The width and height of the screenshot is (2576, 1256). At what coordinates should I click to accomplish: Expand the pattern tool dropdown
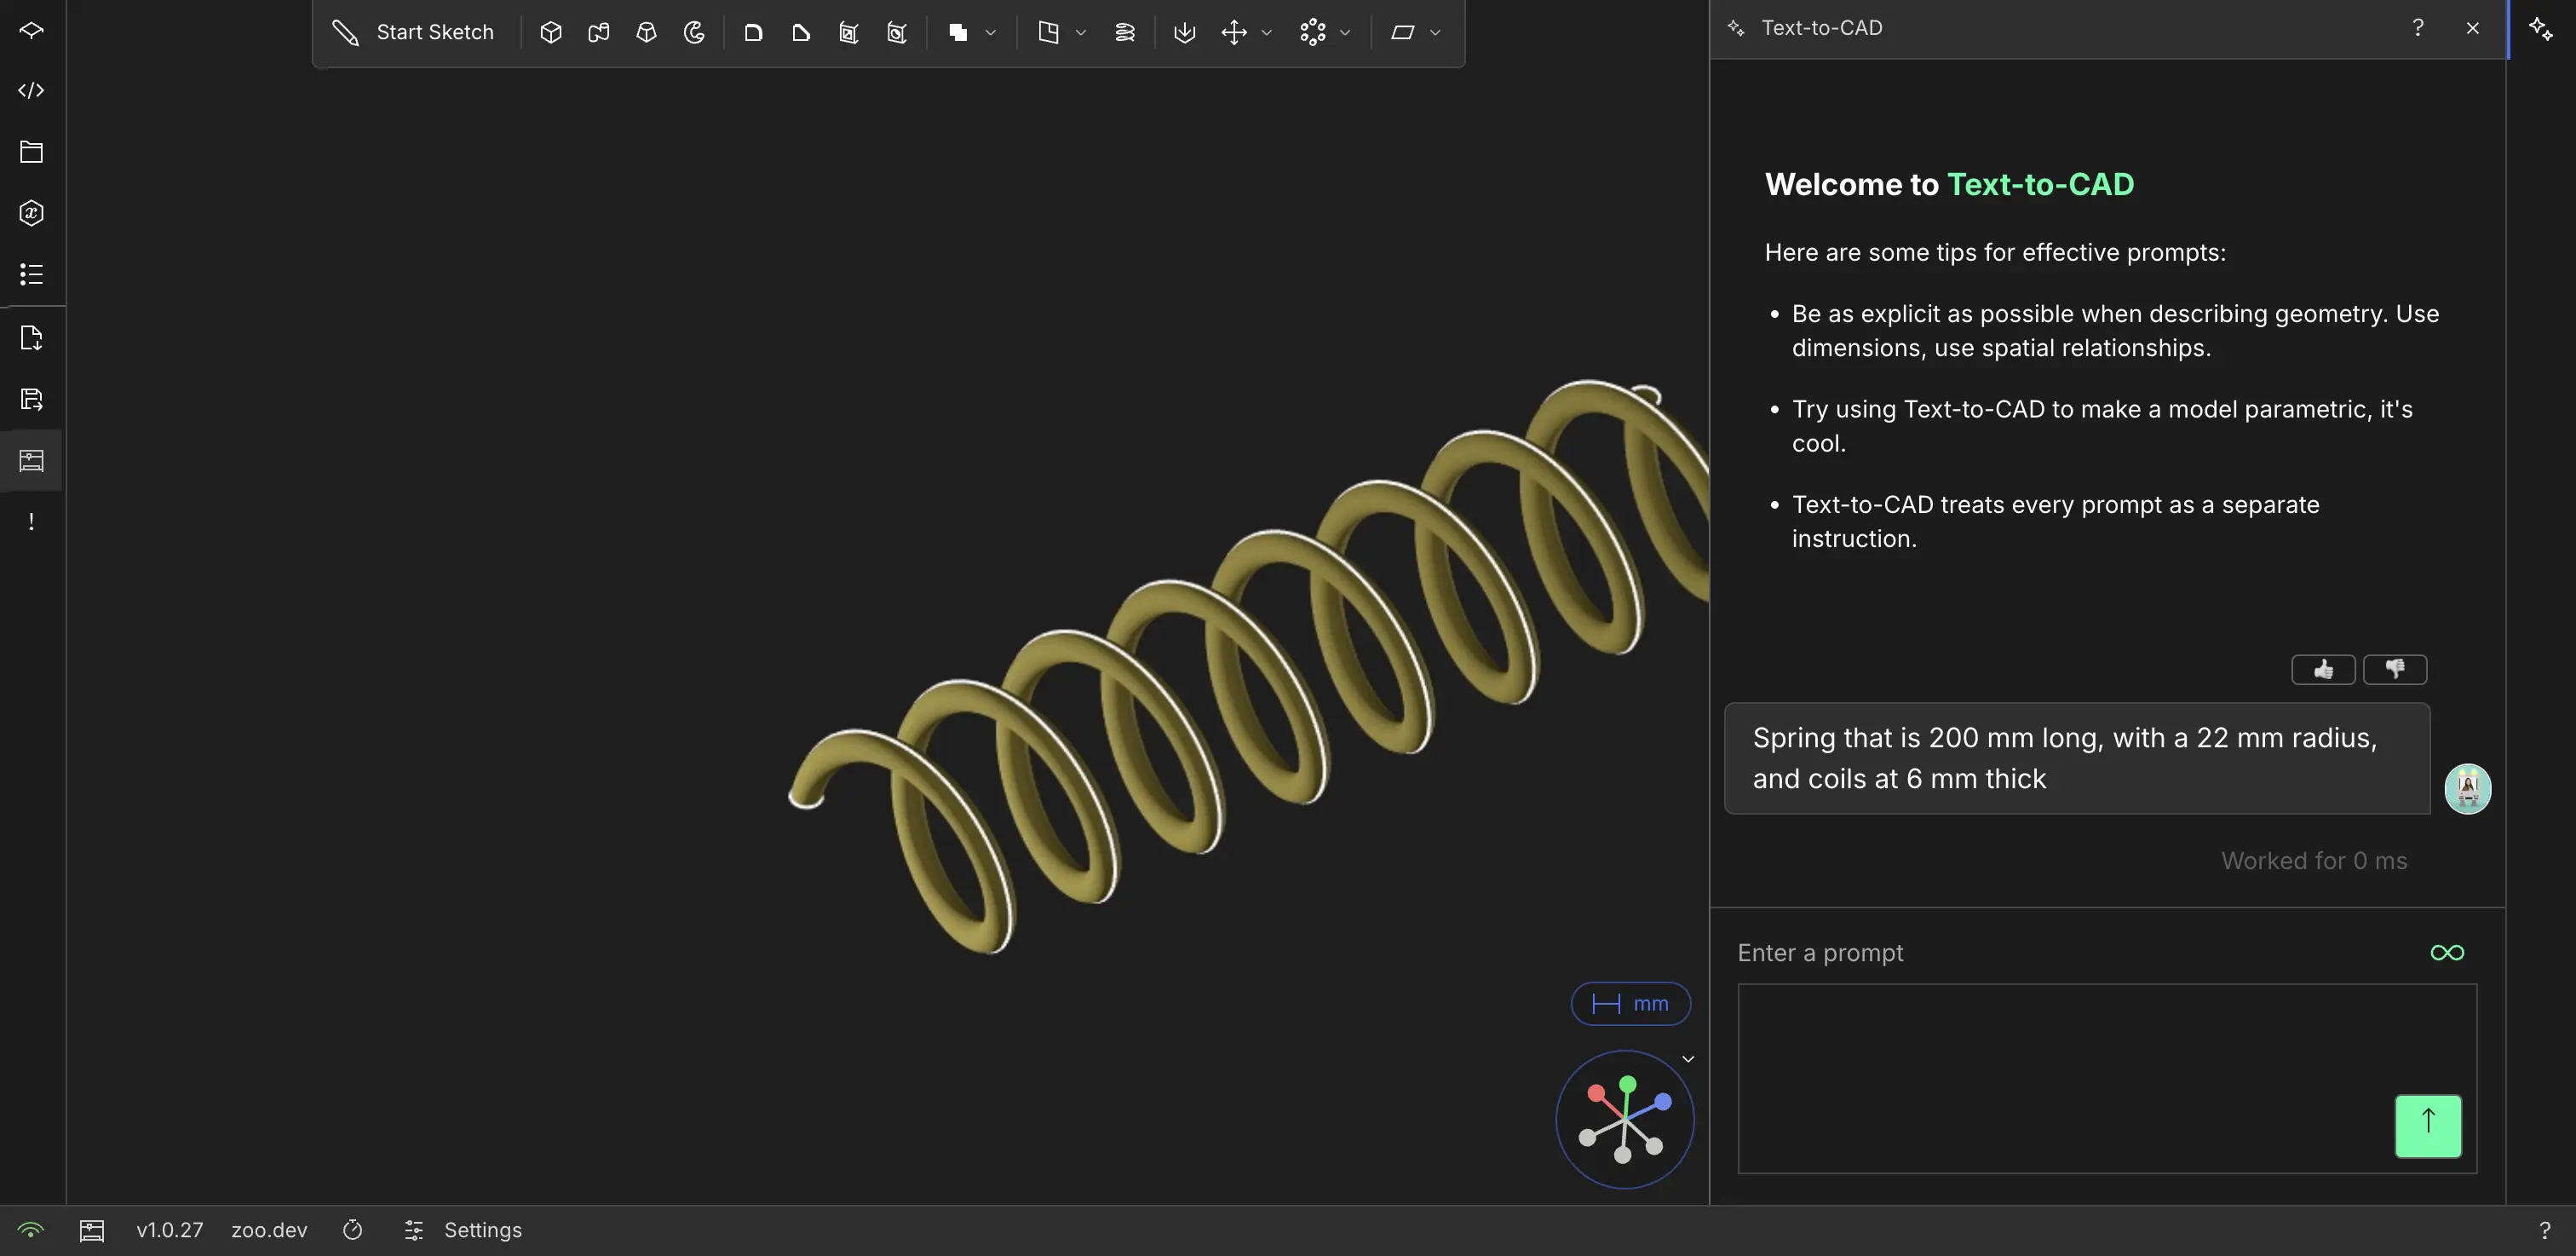(1345, 33)
